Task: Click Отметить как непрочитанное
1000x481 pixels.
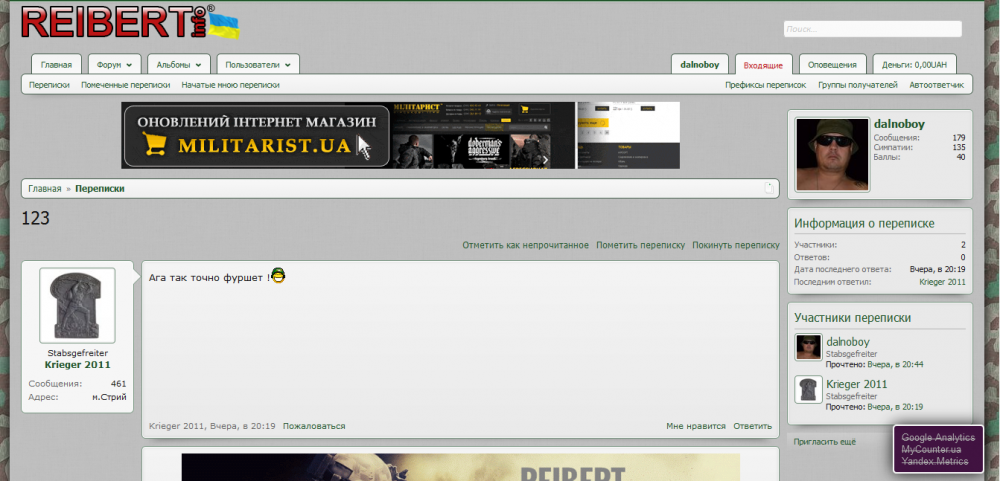Action: pos(526,245)
